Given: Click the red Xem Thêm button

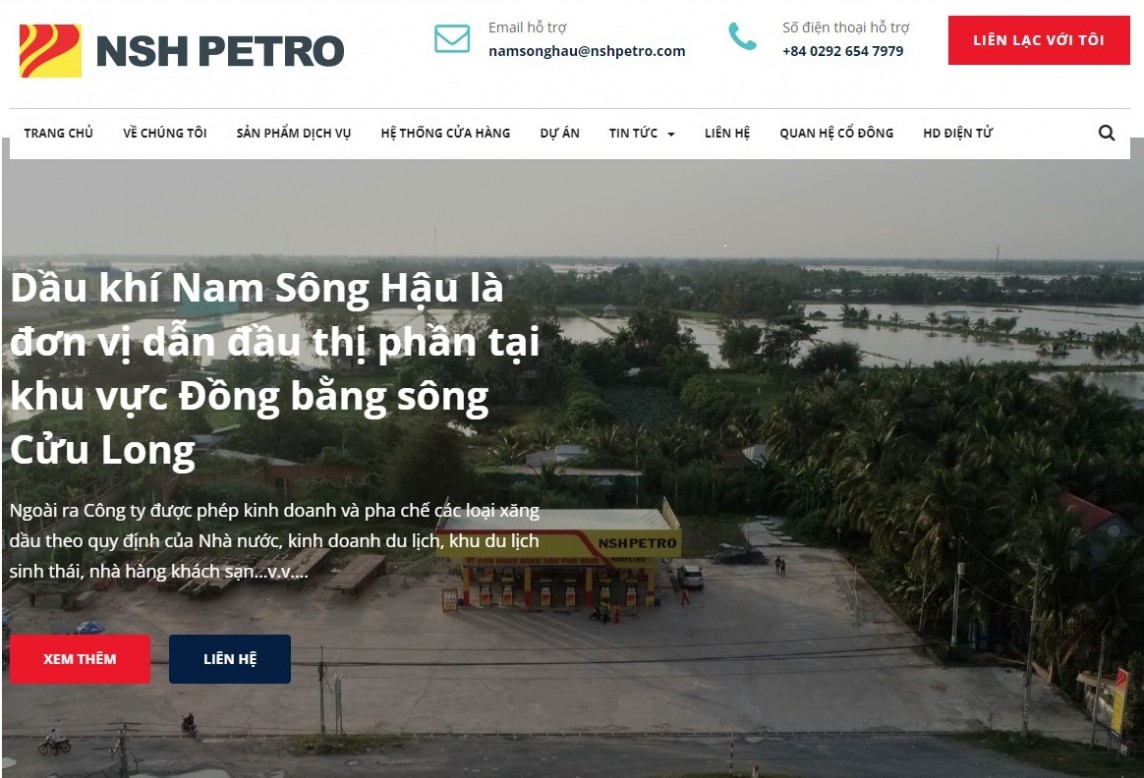Looking at the screenshot, I should tap(80, 659).
